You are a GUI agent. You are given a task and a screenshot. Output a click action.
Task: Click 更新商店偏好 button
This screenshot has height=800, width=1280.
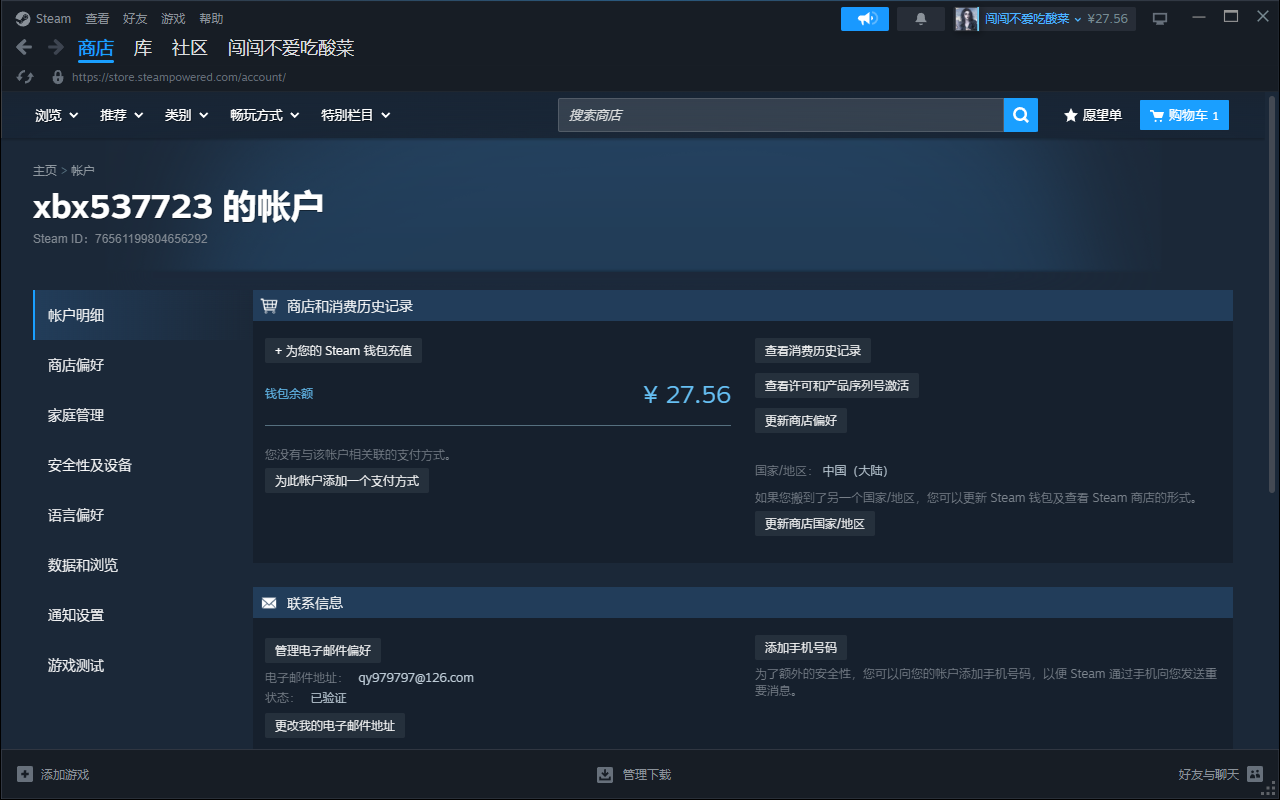click(x=801, y=421)
